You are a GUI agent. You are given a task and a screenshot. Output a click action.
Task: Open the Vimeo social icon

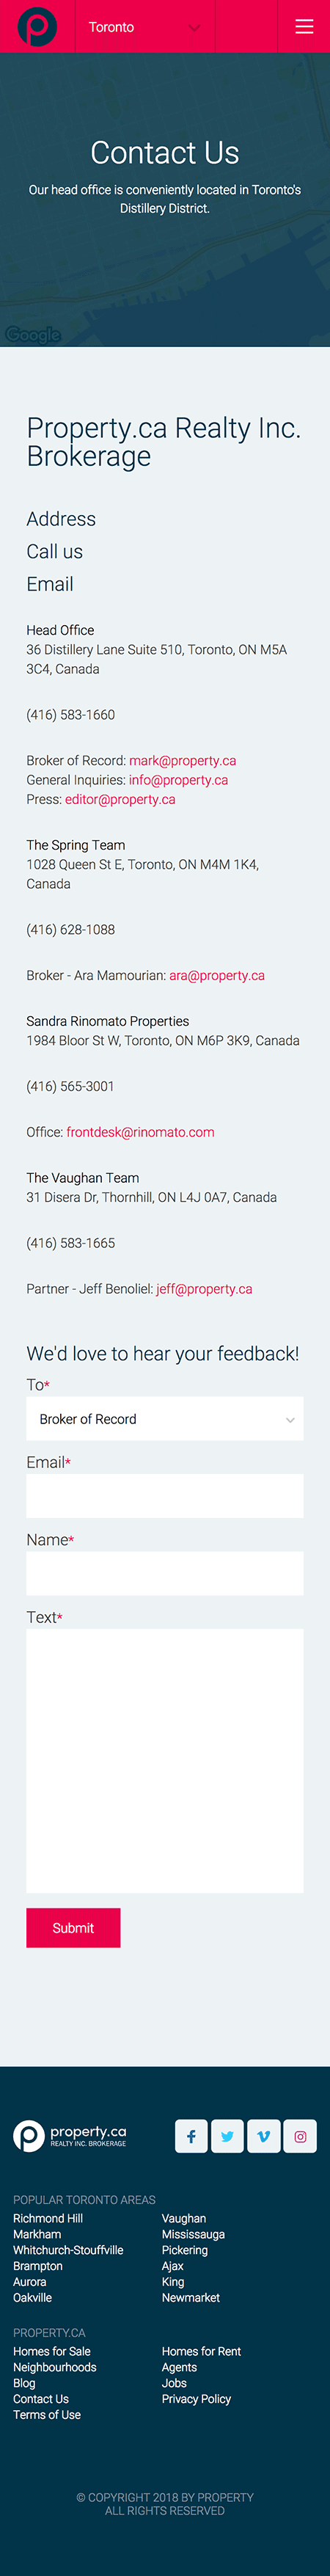(x=263, y=2136)
